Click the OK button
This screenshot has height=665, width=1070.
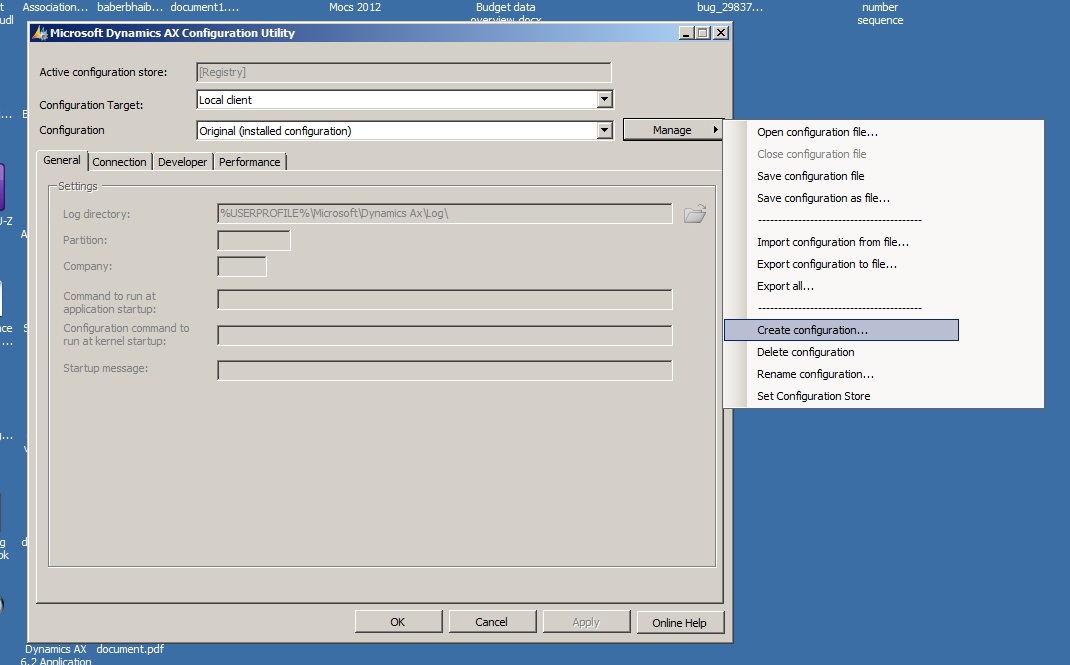coord(398,622)
